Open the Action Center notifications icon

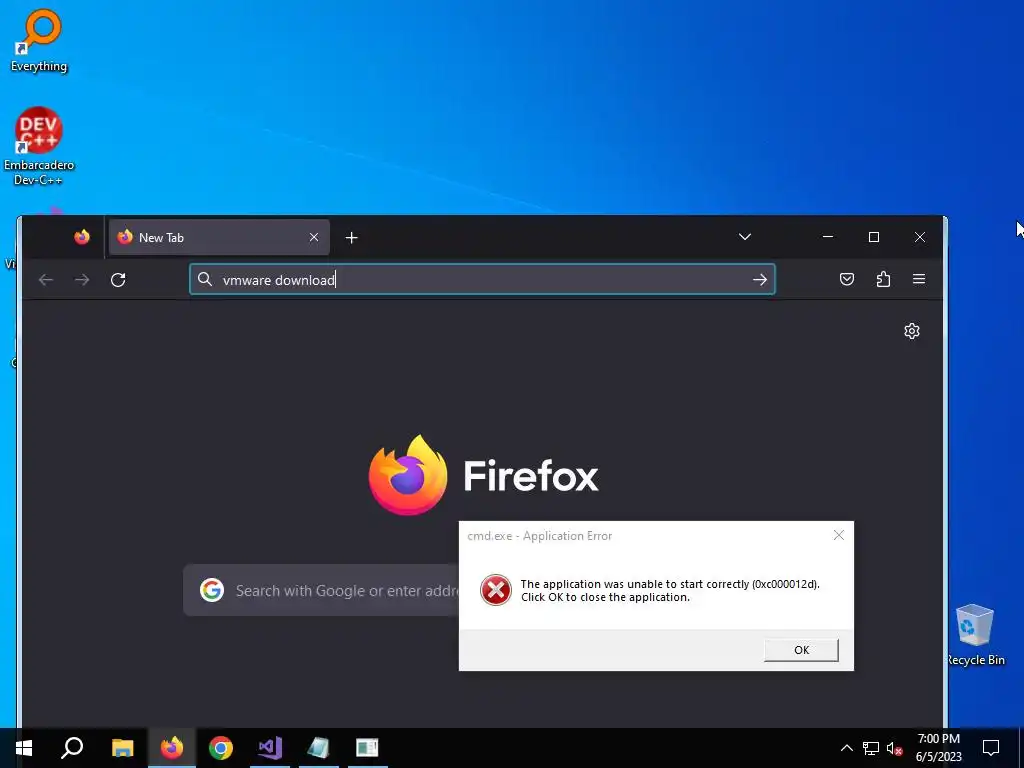click(x=991, y=748)
